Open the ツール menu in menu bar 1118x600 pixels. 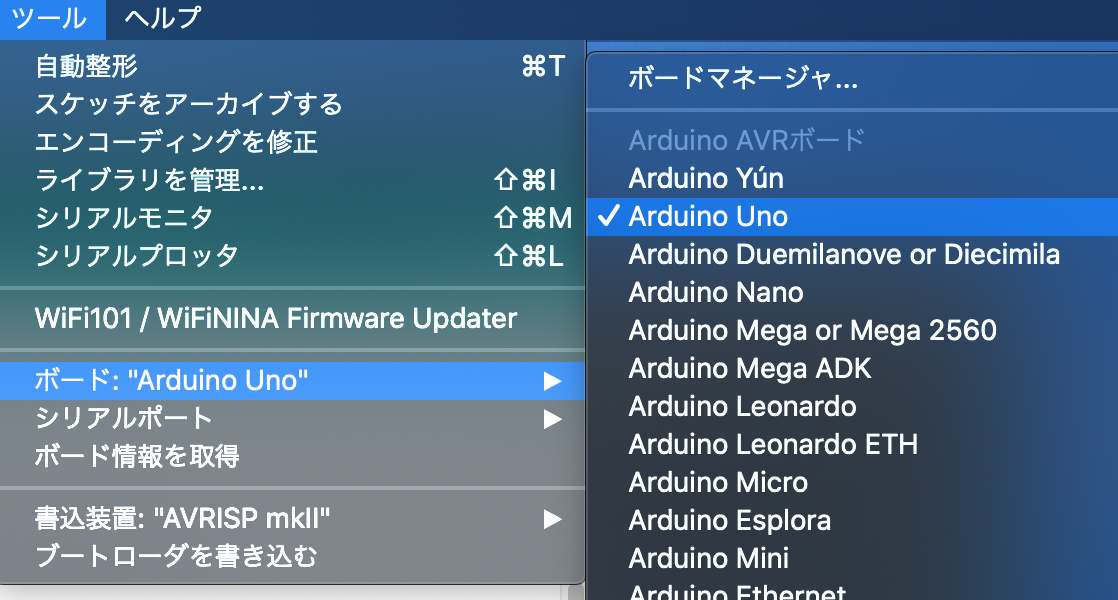click(x=52, y=18)
